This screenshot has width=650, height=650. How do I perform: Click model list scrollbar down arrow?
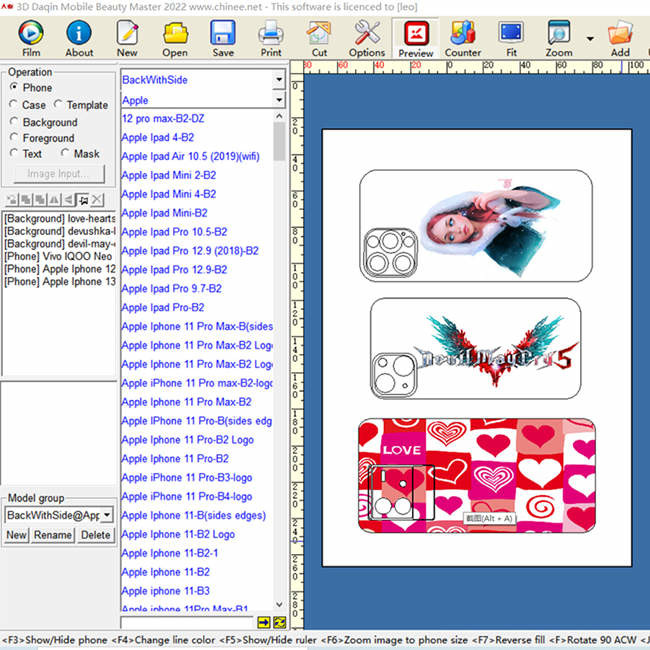[x=279, y=604]
